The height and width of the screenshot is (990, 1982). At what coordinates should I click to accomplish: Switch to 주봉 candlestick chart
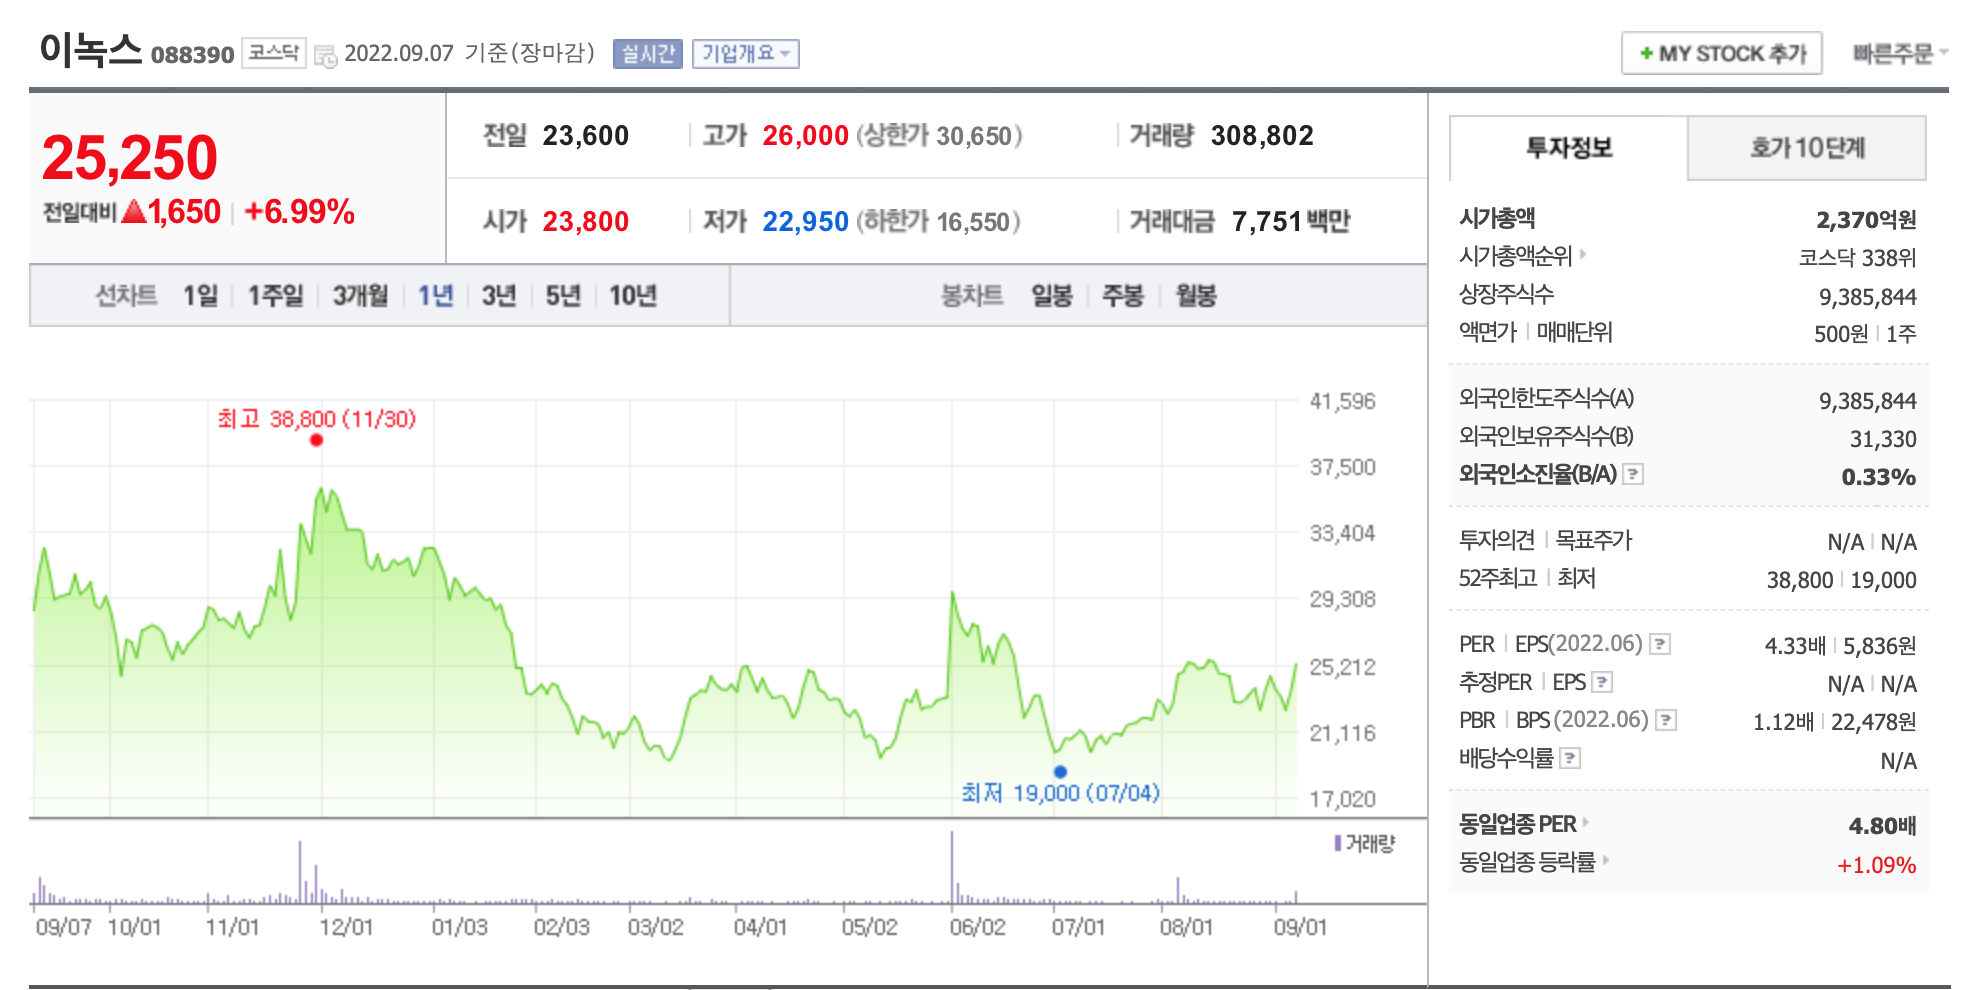tap(1122, 296)
